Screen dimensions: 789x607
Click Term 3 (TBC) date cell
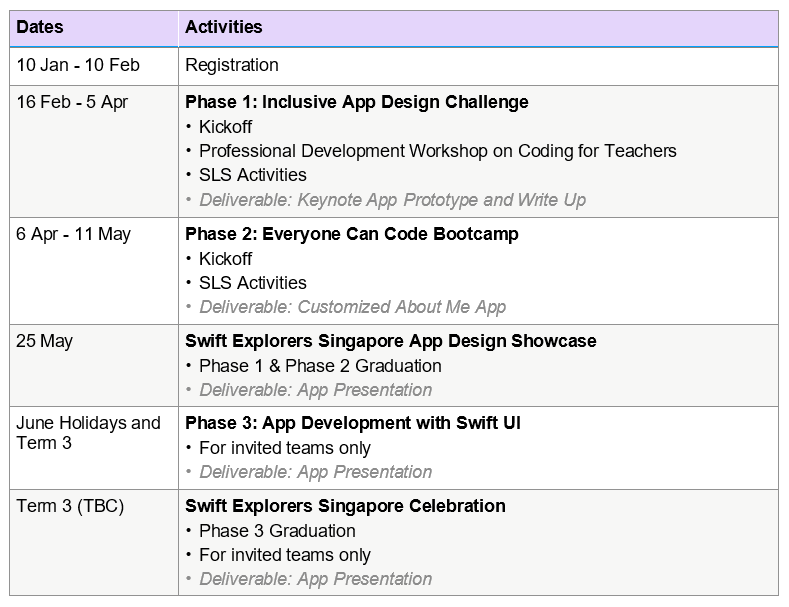[94, 543]
